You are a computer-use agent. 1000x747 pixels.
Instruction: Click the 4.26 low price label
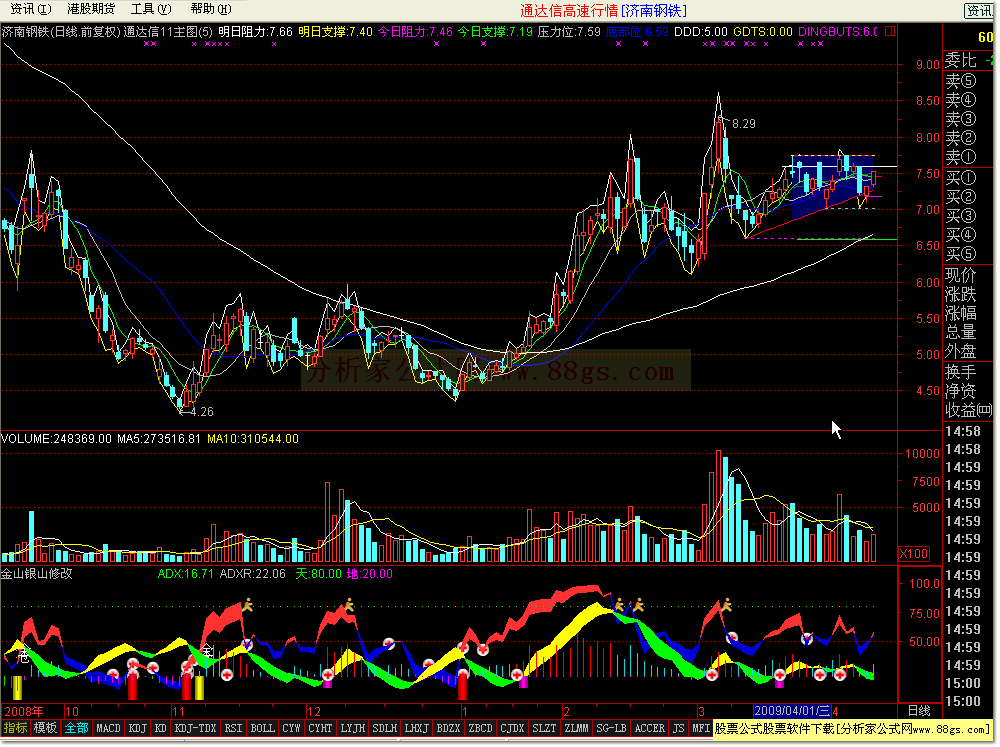(202, 411)
